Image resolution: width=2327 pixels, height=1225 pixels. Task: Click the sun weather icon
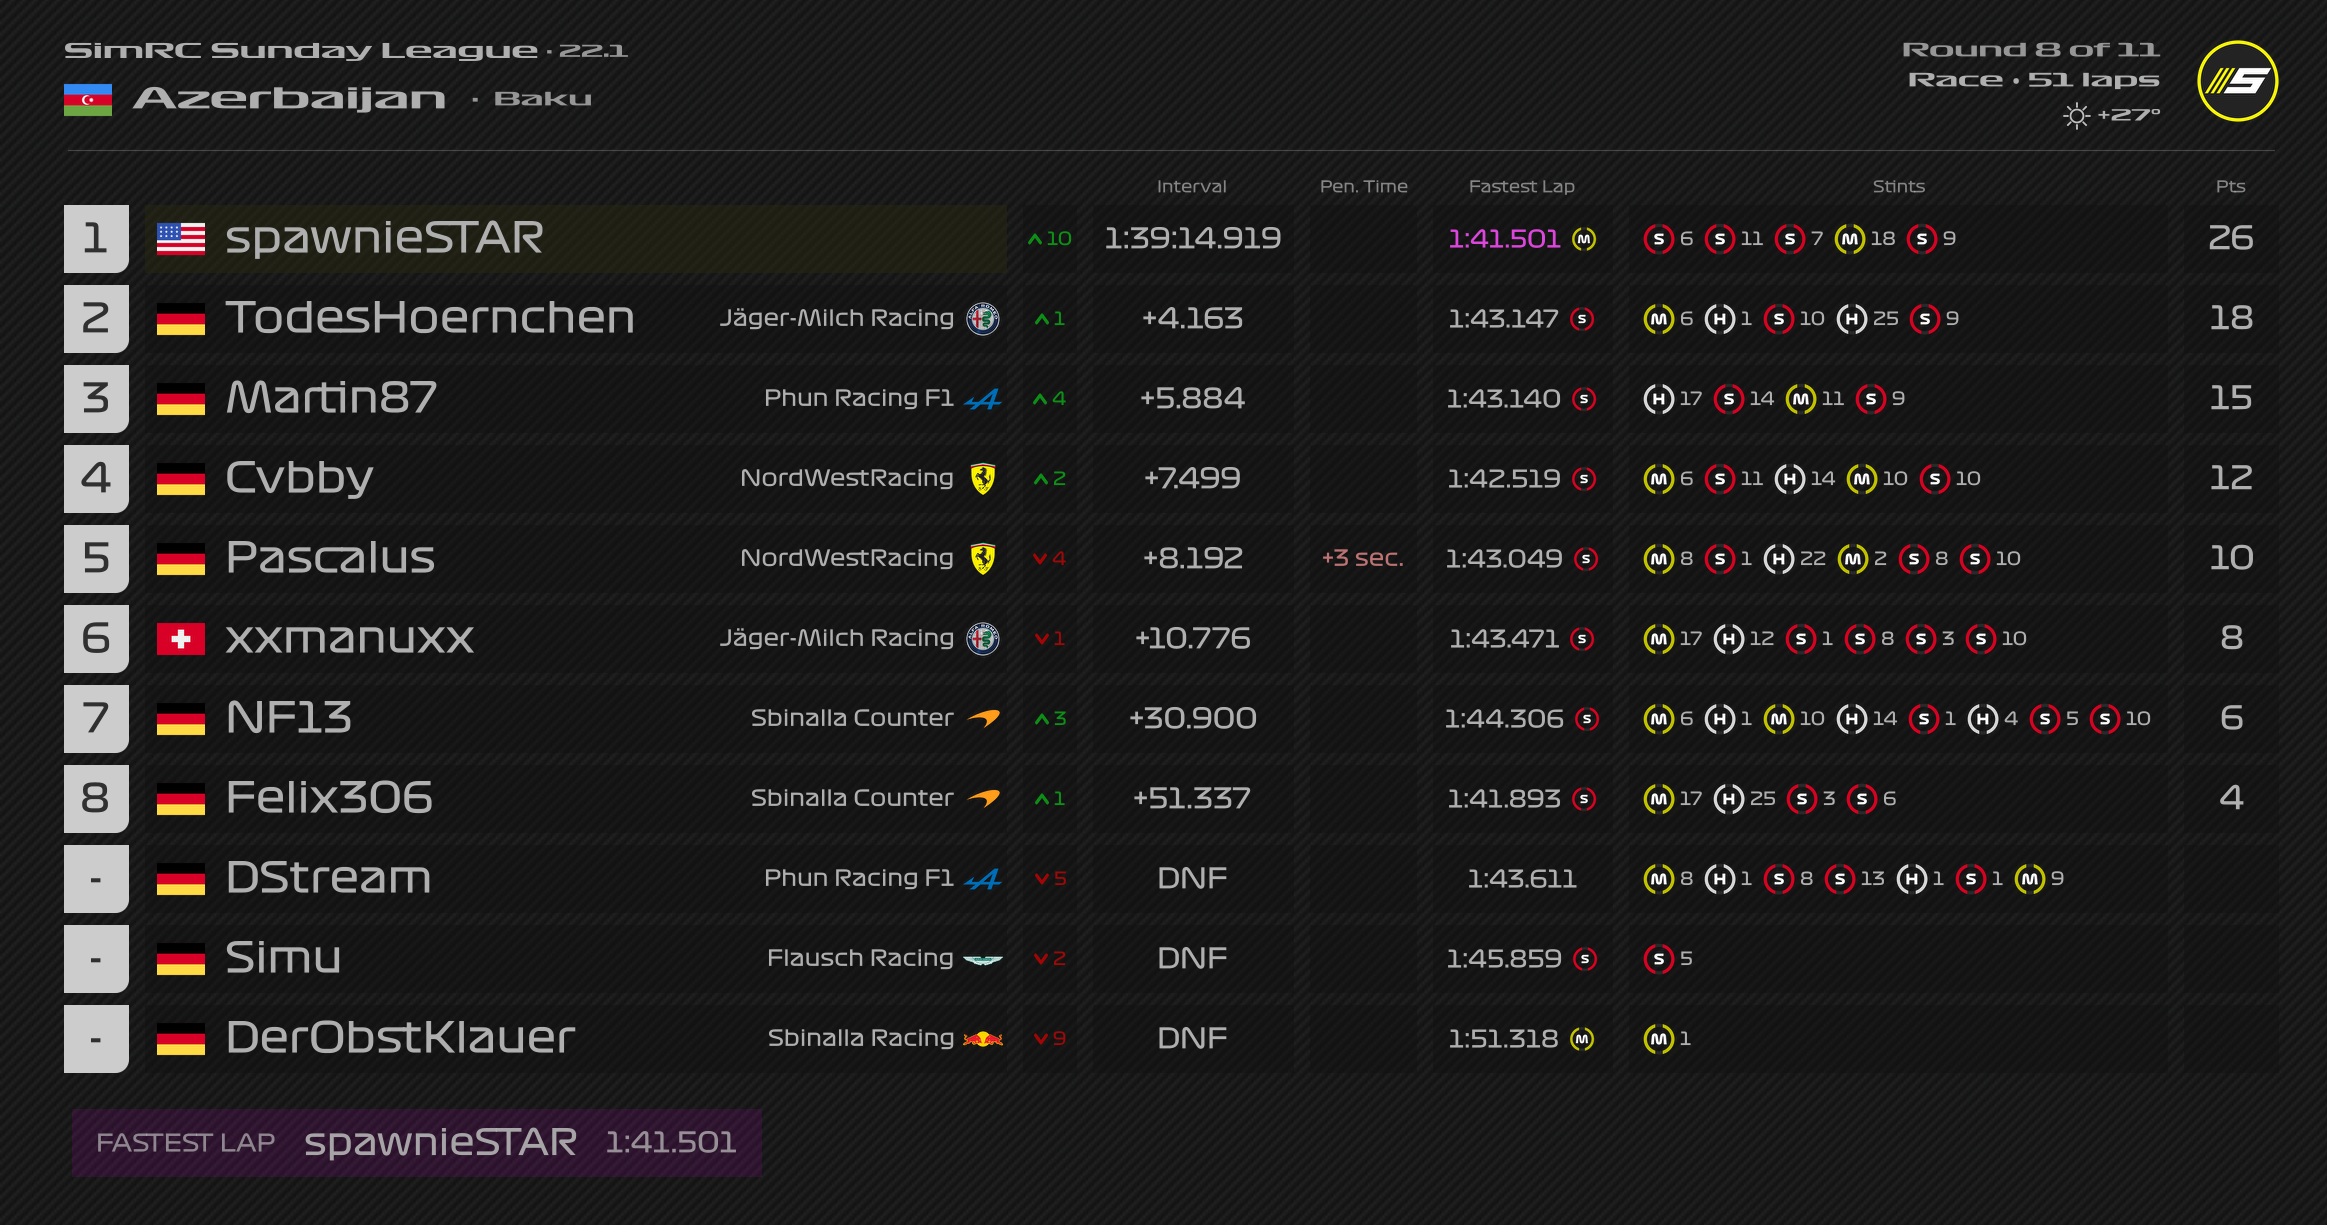click(x=2076, y=116)
